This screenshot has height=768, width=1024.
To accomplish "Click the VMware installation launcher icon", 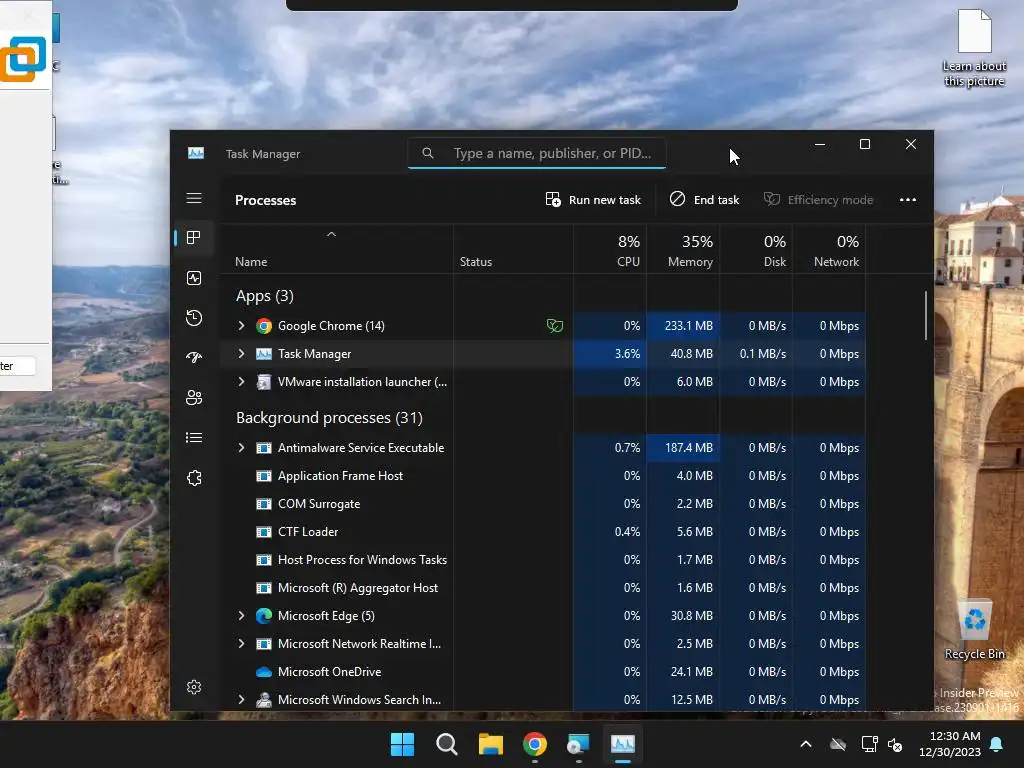I will coord(264,382).
